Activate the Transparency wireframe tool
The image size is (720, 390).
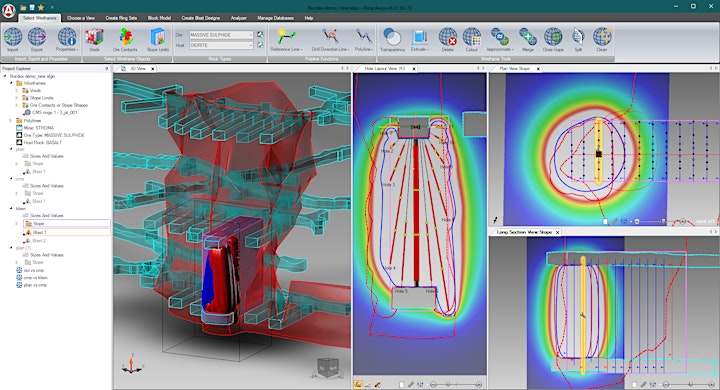392,39
